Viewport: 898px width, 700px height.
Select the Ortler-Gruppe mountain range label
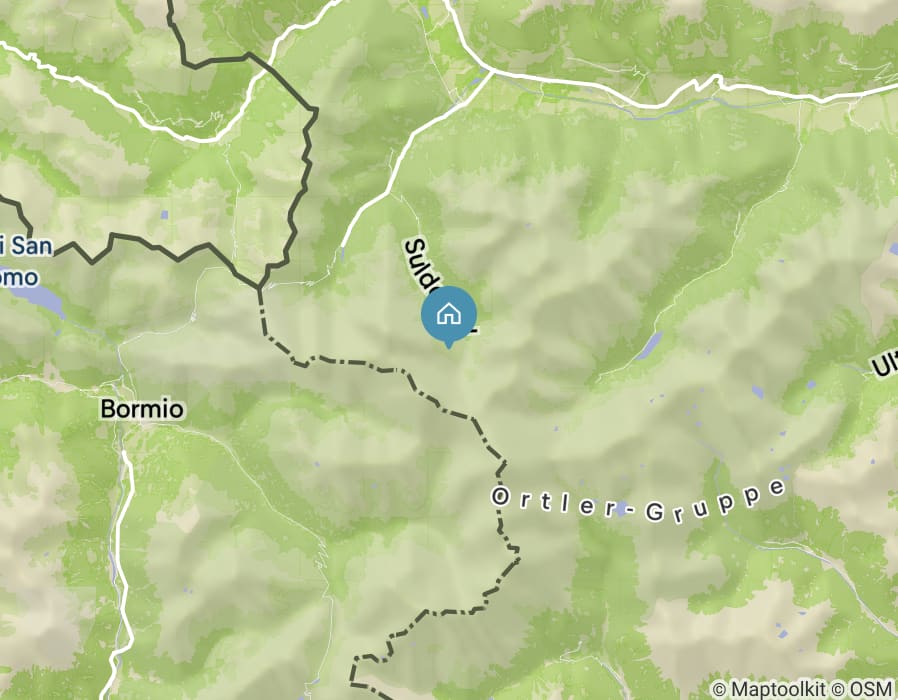[639, 502]
